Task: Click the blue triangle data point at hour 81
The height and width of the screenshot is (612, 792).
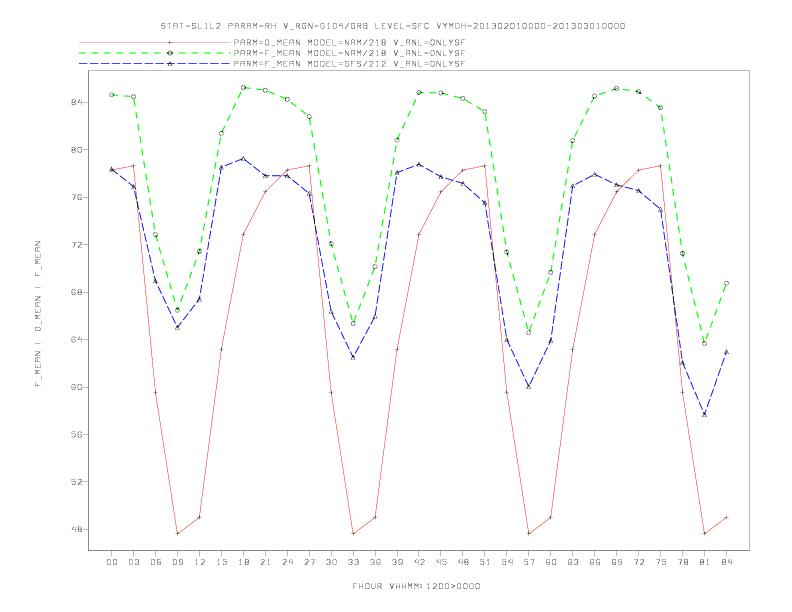Action: [x=705, y=414]
